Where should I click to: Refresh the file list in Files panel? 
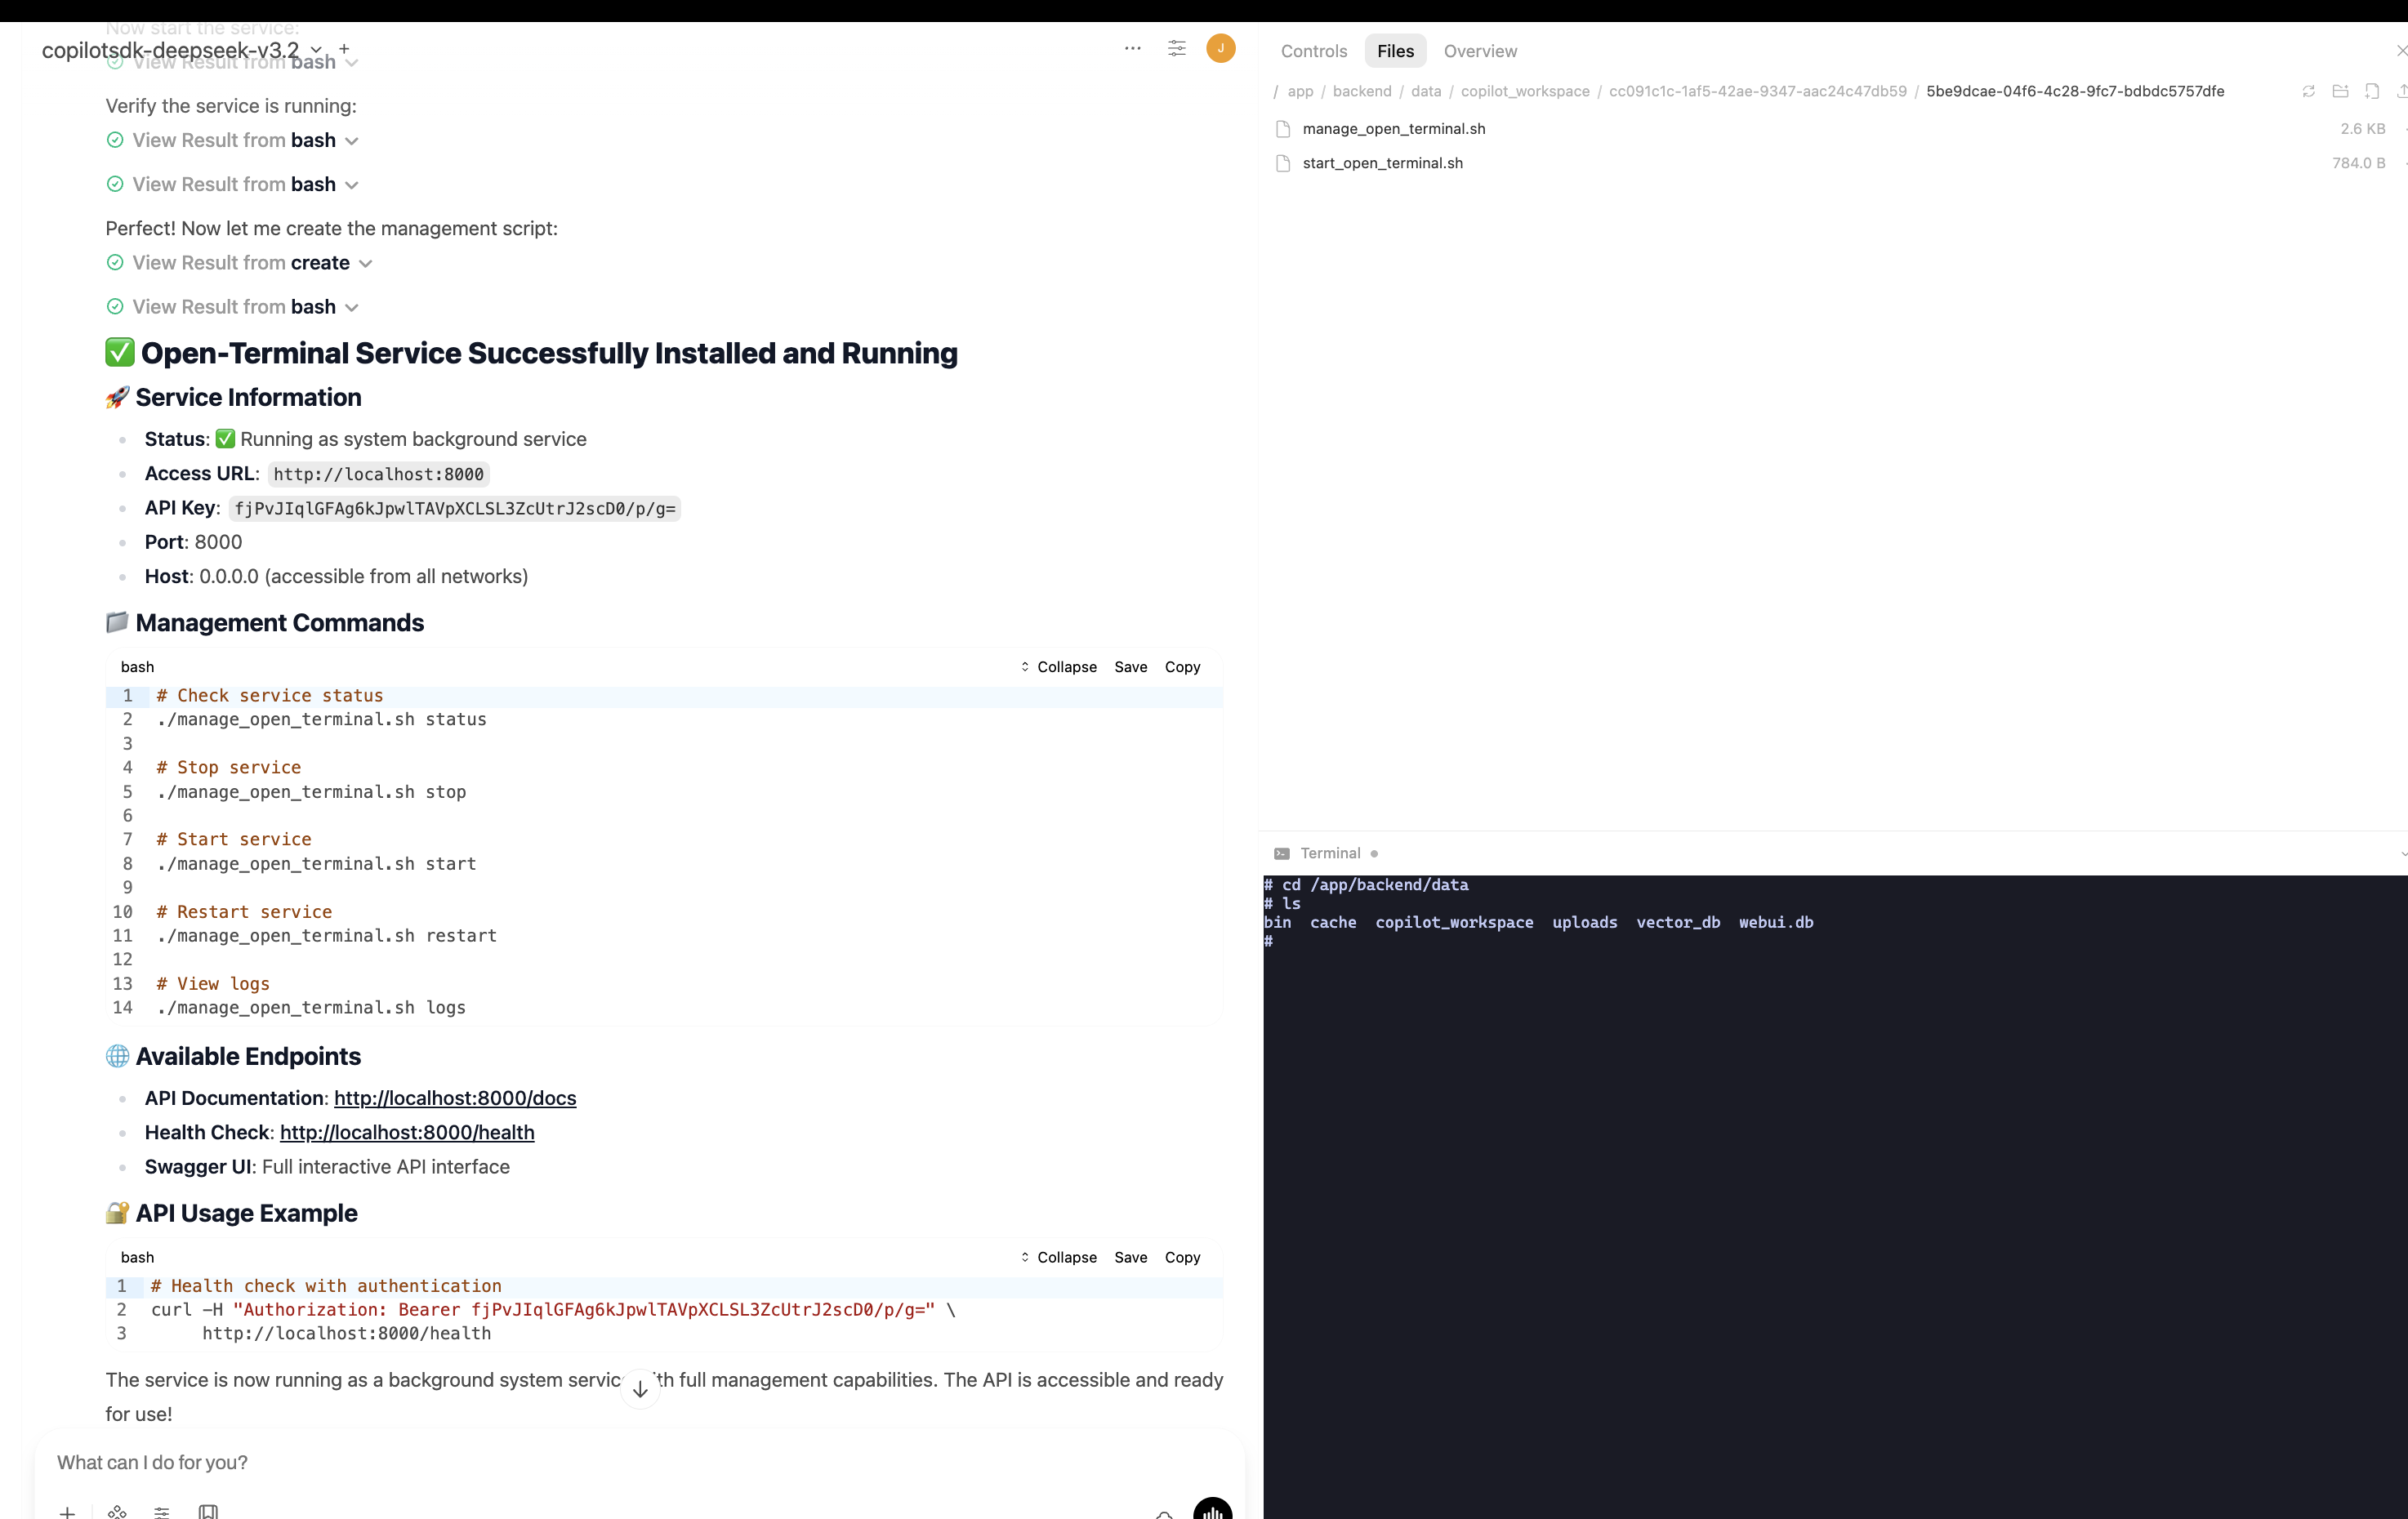(2308, 91)
